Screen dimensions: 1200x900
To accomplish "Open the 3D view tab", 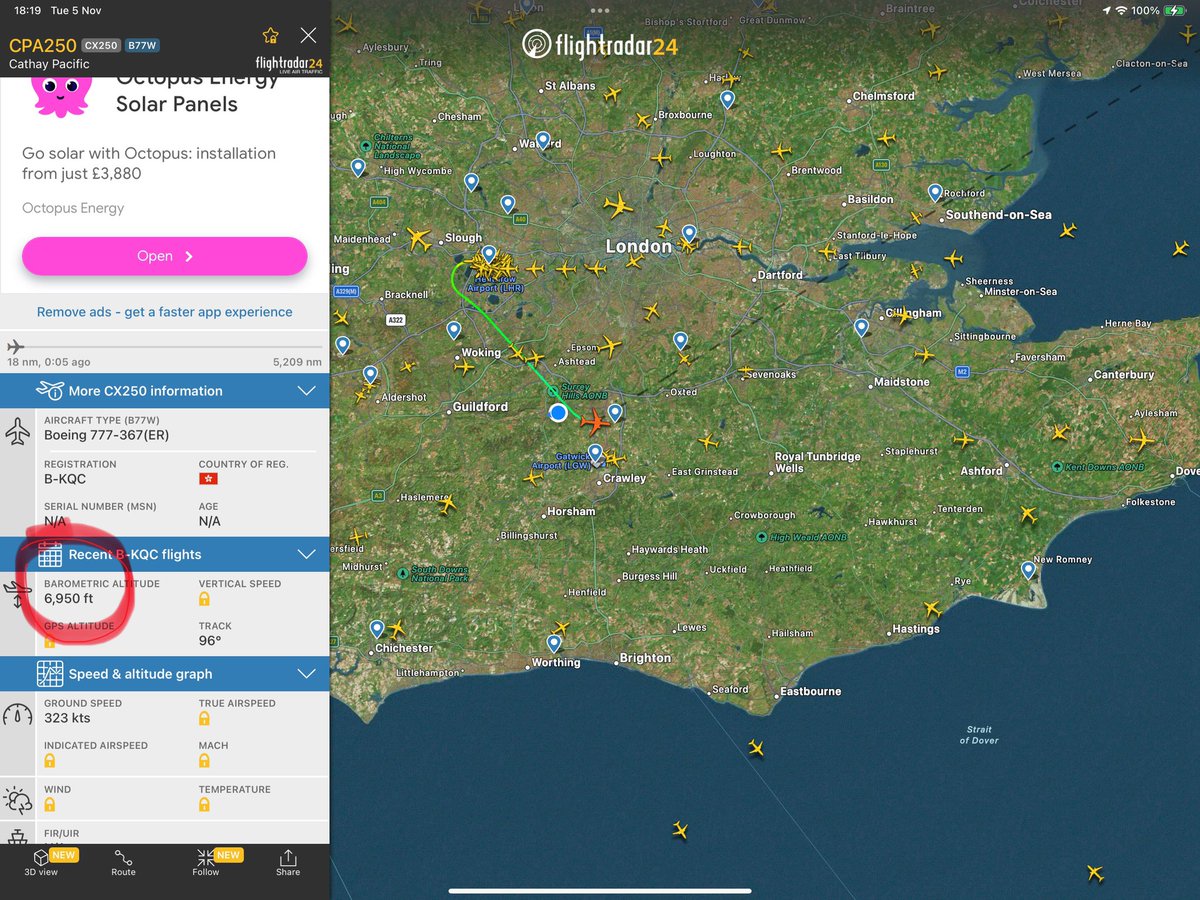I will [x=41, y=863].
